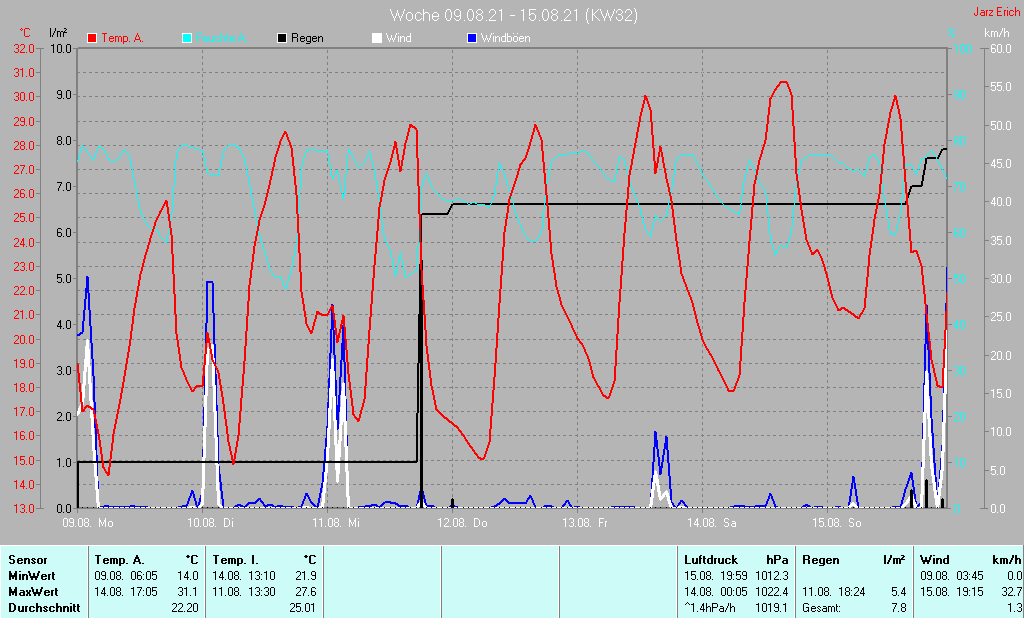Click the 14.08. Sa date marker
Viewport: 1024px width, 618px height.
click(x=718, y=522)
